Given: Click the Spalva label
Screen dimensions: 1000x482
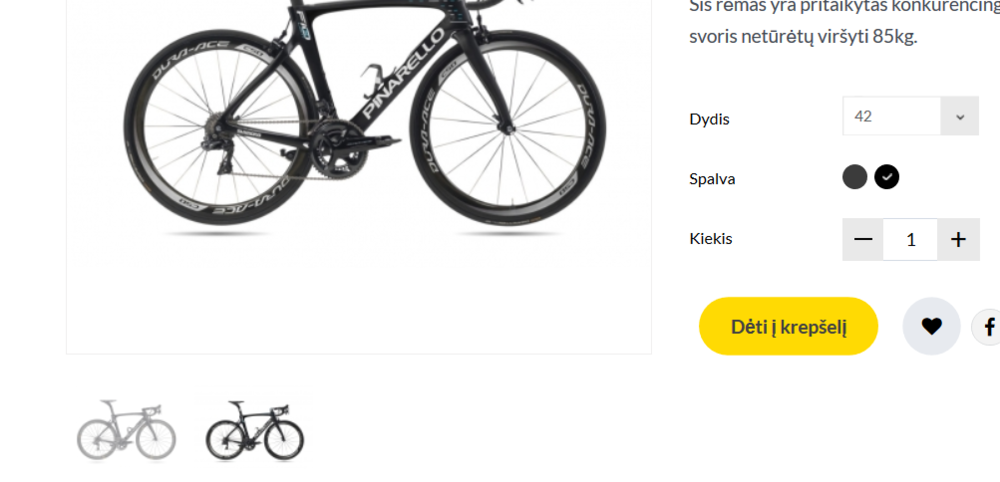Looking at the screenshot, I should (x=712, y=179).
